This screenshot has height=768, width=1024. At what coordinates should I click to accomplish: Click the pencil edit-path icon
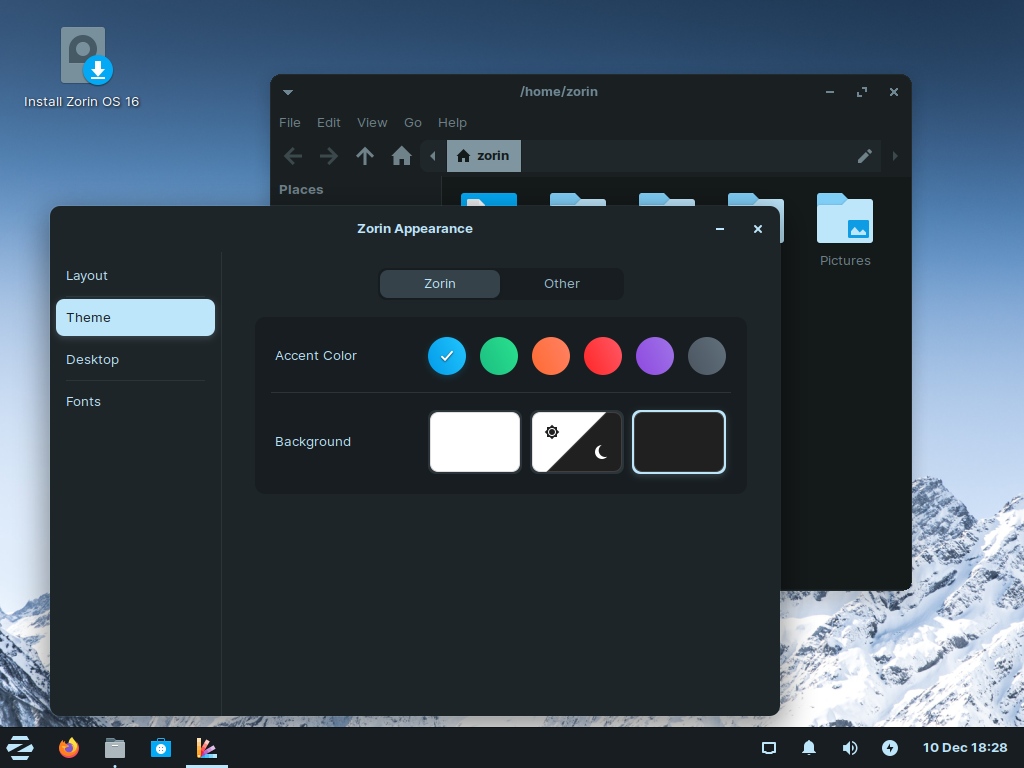pyautogui.click(x=865, y=156)
